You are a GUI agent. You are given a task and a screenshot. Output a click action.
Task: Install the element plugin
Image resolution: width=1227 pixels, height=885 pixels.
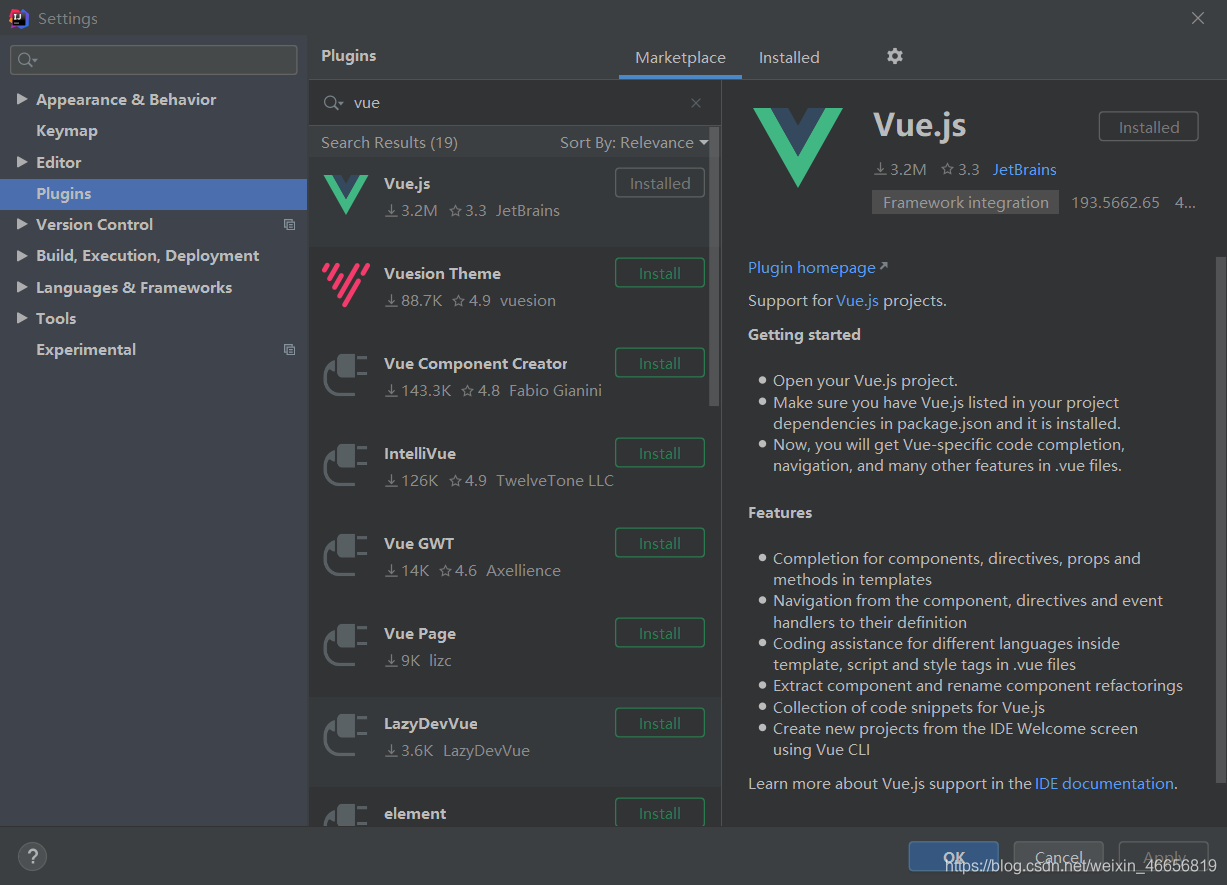click(660, 813)
